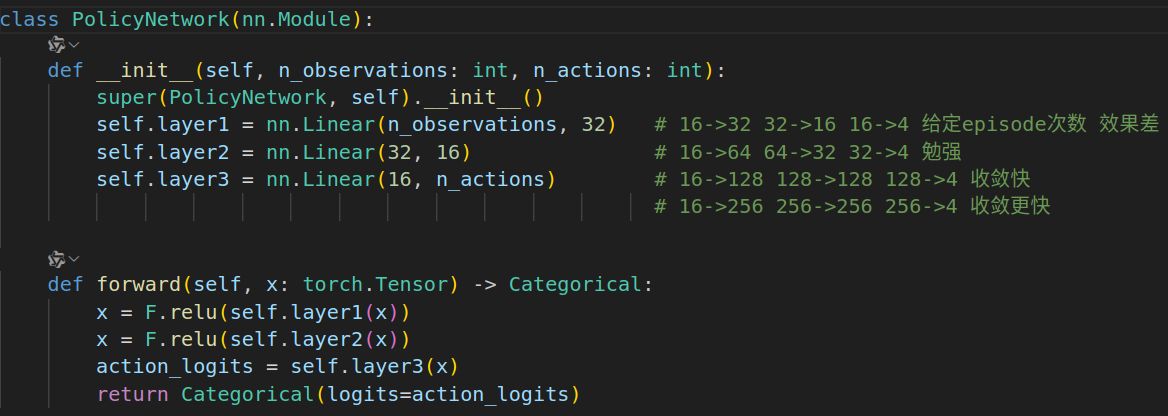Click 'F.relu' on the self.layer2(x) line

coord(181,339)
